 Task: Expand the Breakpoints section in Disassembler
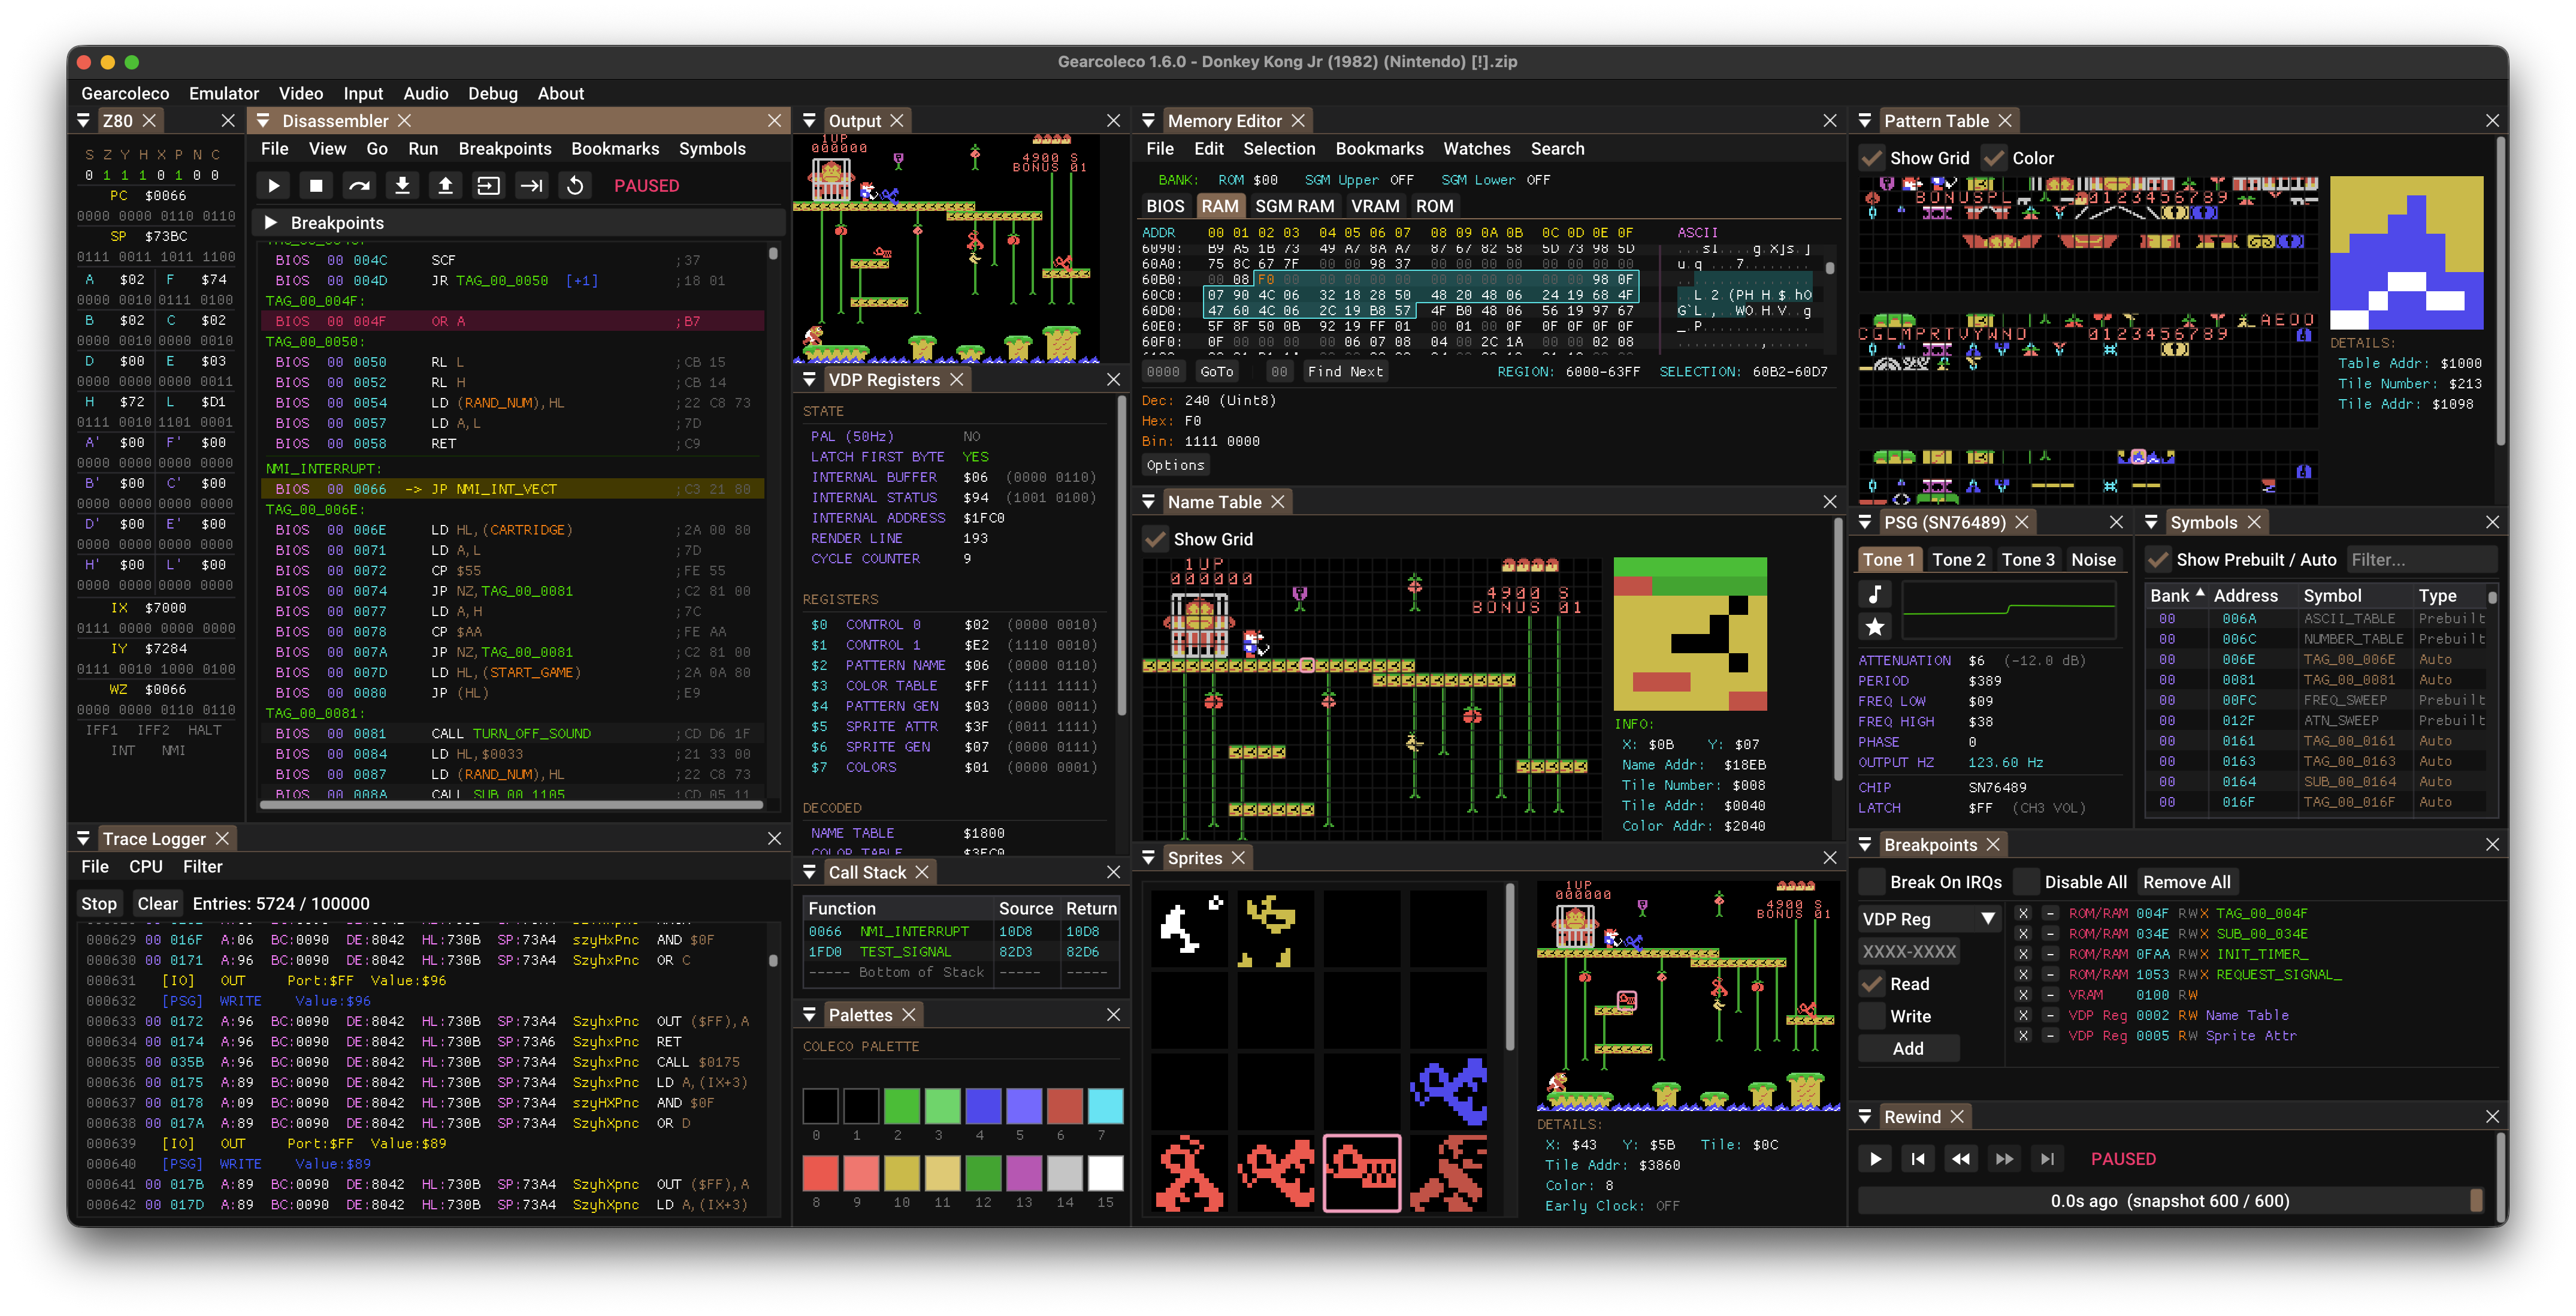[x=271, y=223]
